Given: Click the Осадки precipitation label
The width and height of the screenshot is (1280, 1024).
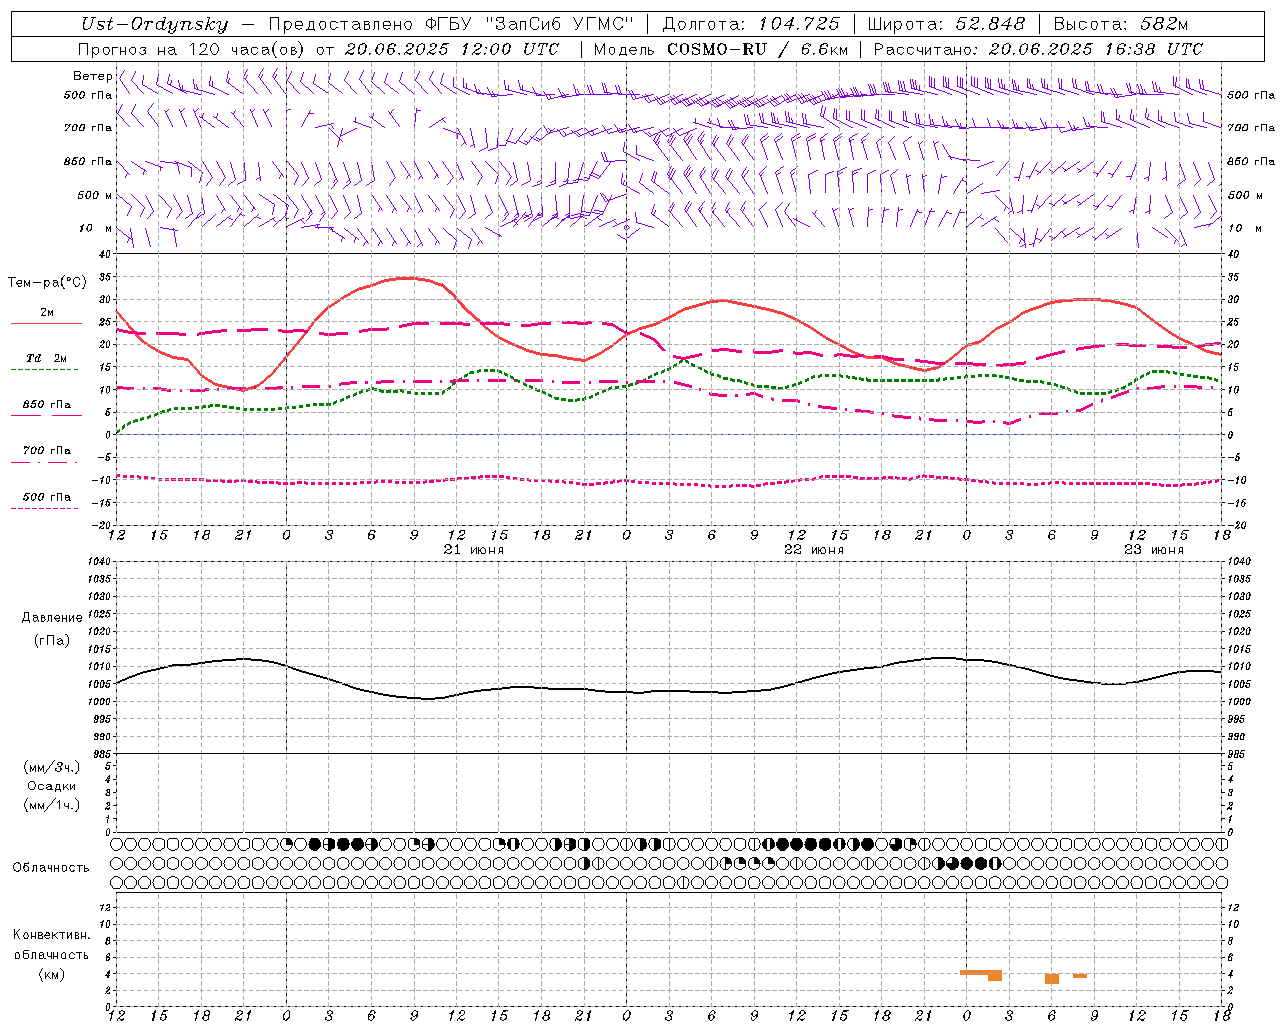Looking at the screenshot, I should coord(52,786).
